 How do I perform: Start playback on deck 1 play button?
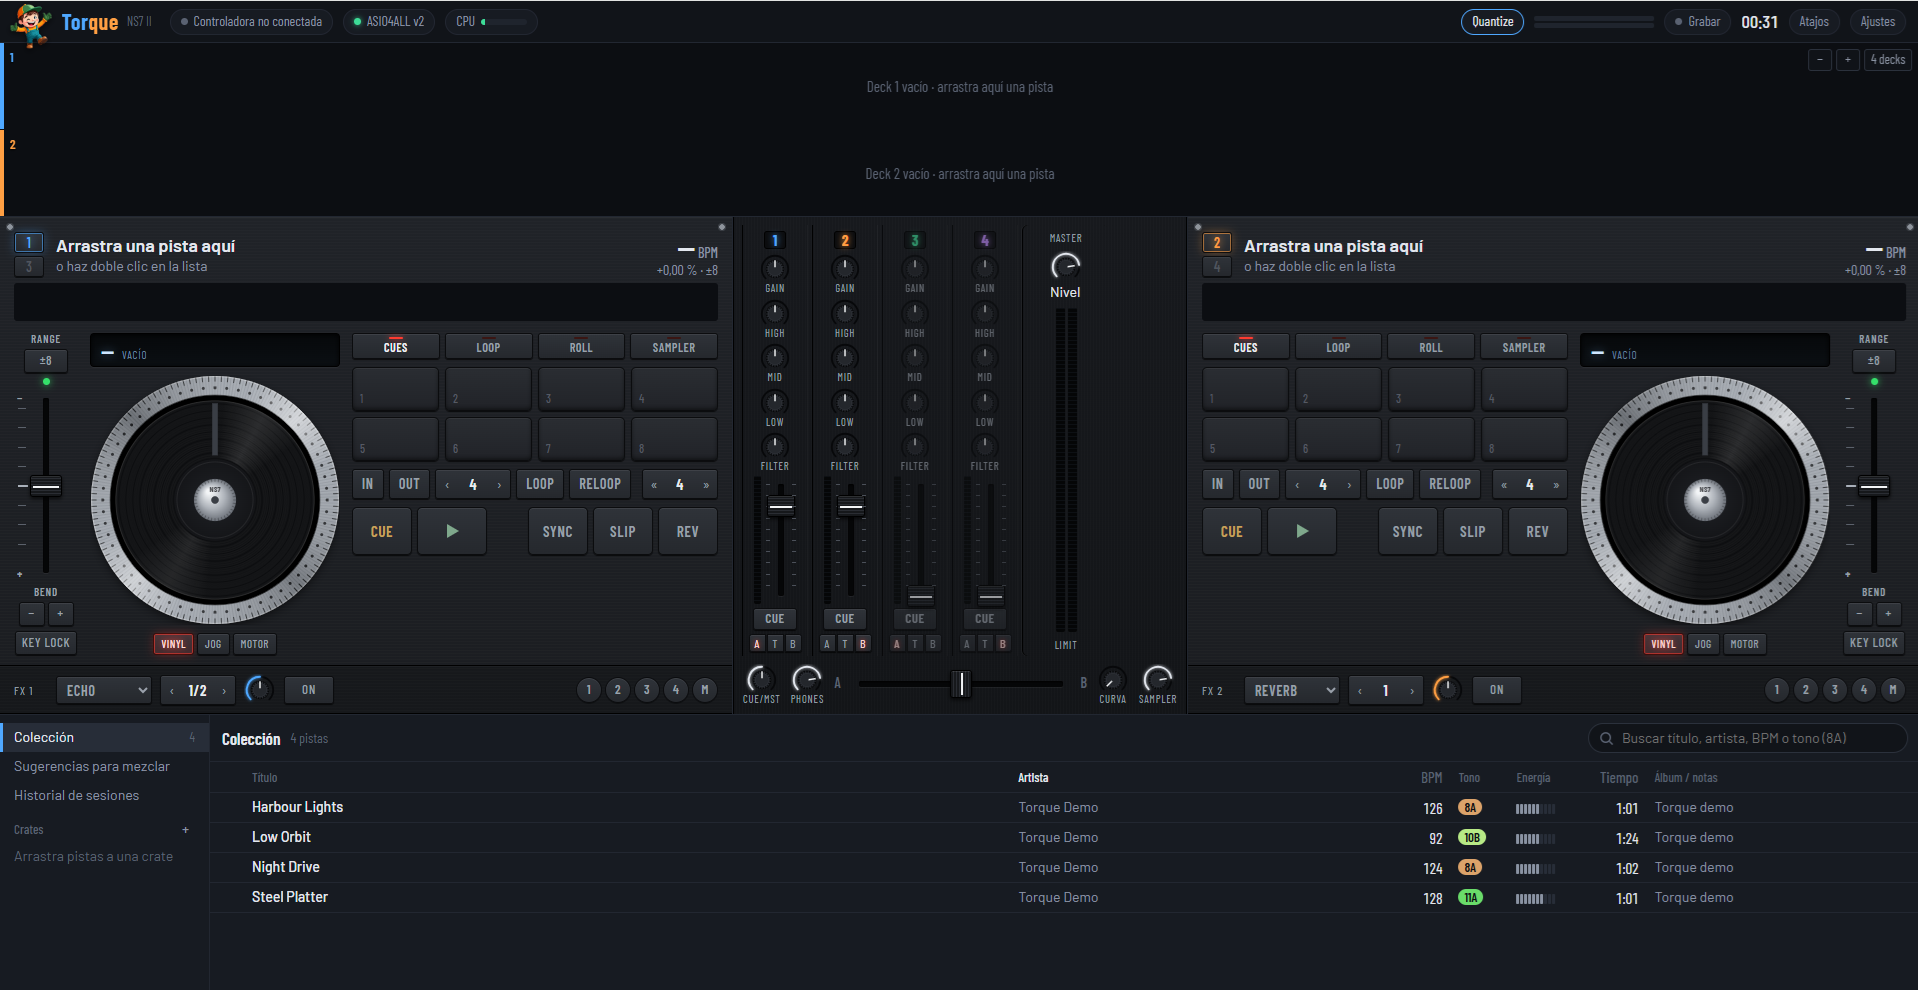pyautogui.click(x=452, y=531)
